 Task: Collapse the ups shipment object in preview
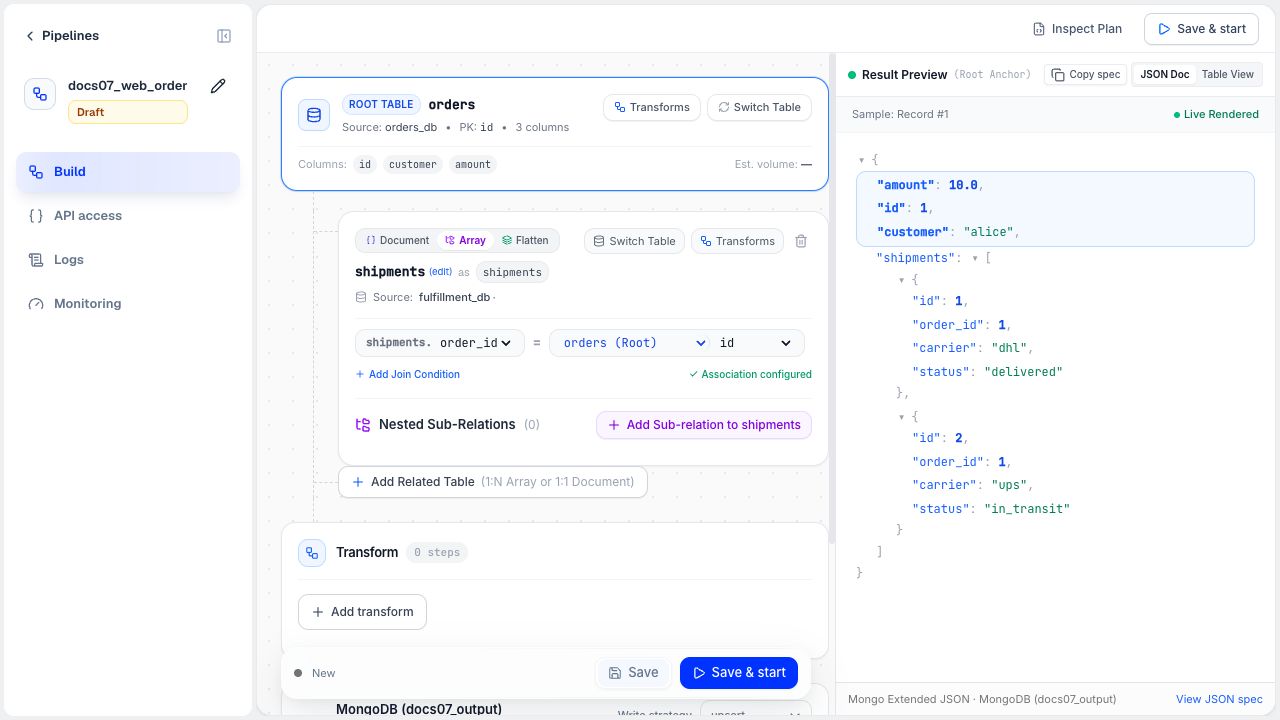[x=902, y=416]
